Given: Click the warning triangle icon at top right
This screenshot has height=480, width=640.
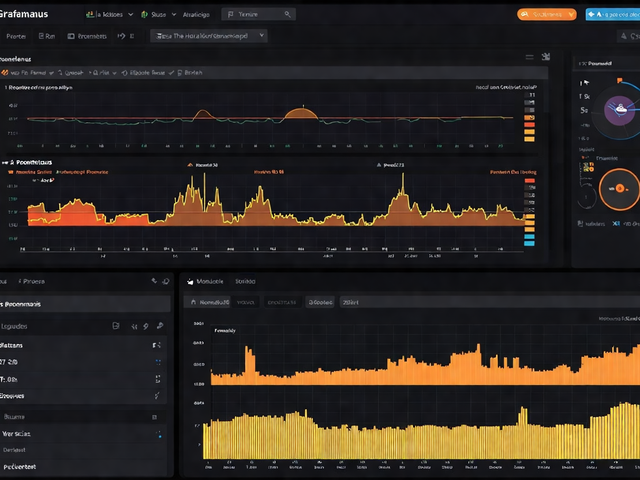Looking at the screenshot, I should [624, 36].
